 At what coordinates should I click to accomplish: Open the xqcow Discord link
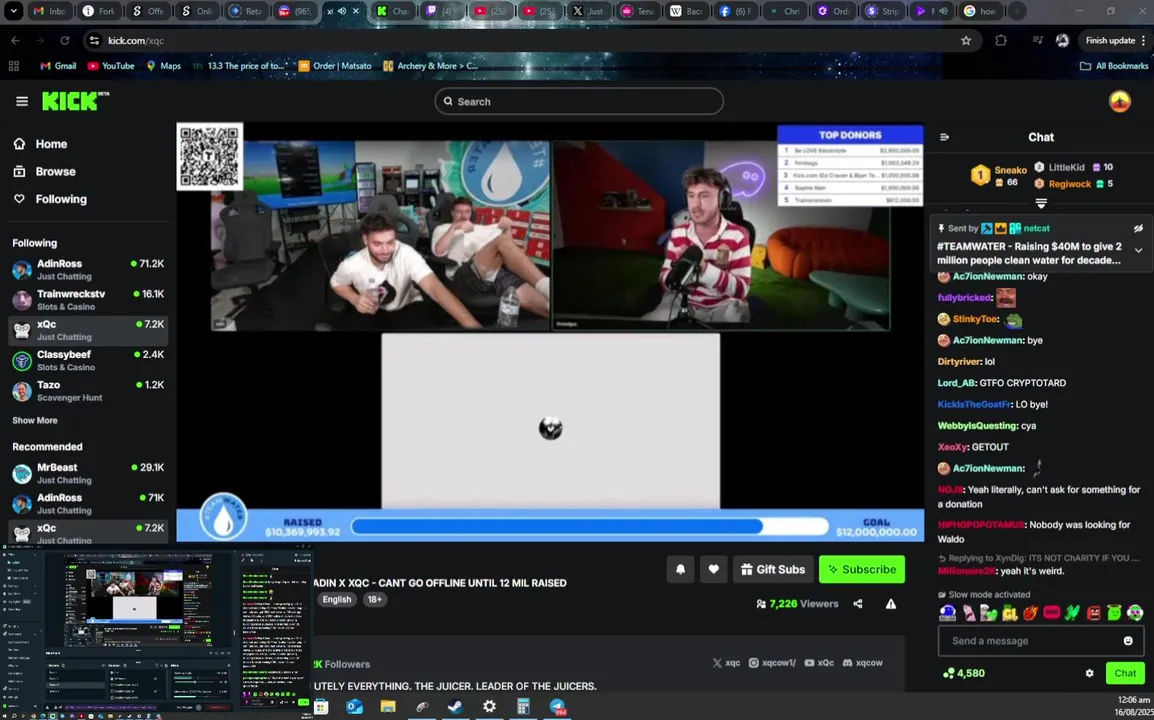coord(862,663)
